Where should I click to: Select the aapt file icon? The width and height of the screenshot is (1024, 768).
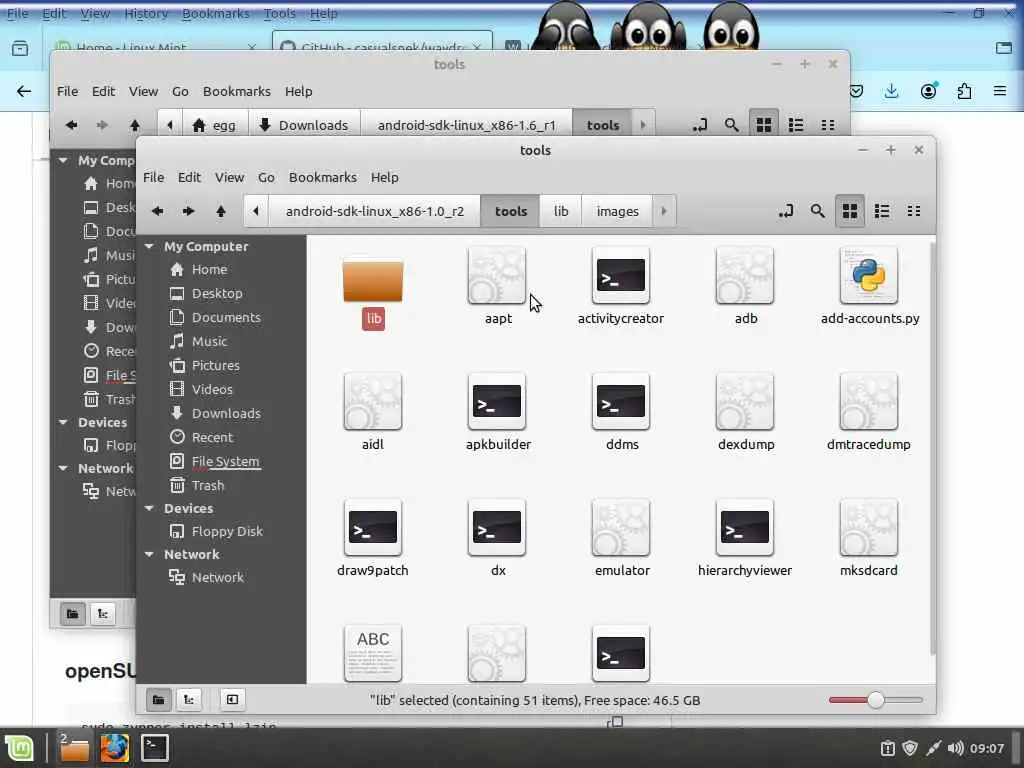496,275
